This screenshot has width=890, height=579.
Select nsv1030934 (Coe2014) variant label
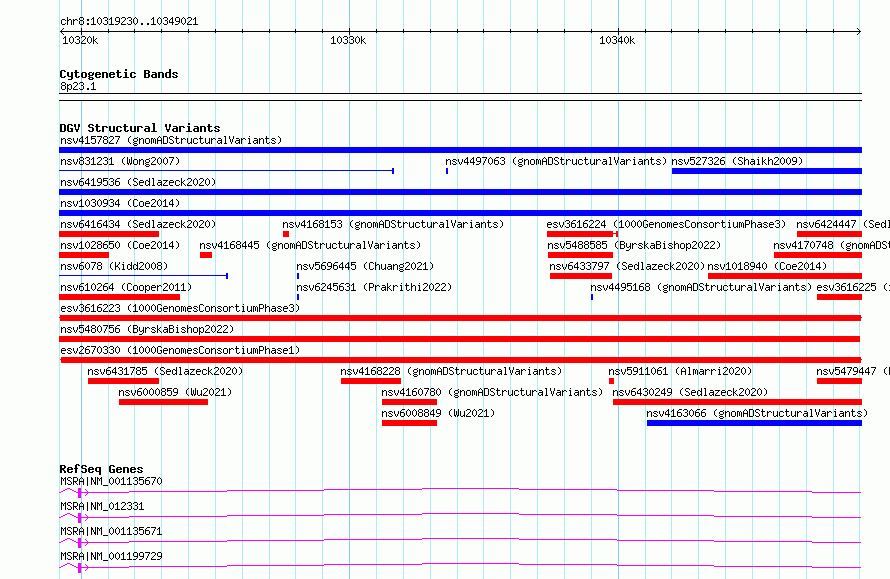(x=120, y=203)
